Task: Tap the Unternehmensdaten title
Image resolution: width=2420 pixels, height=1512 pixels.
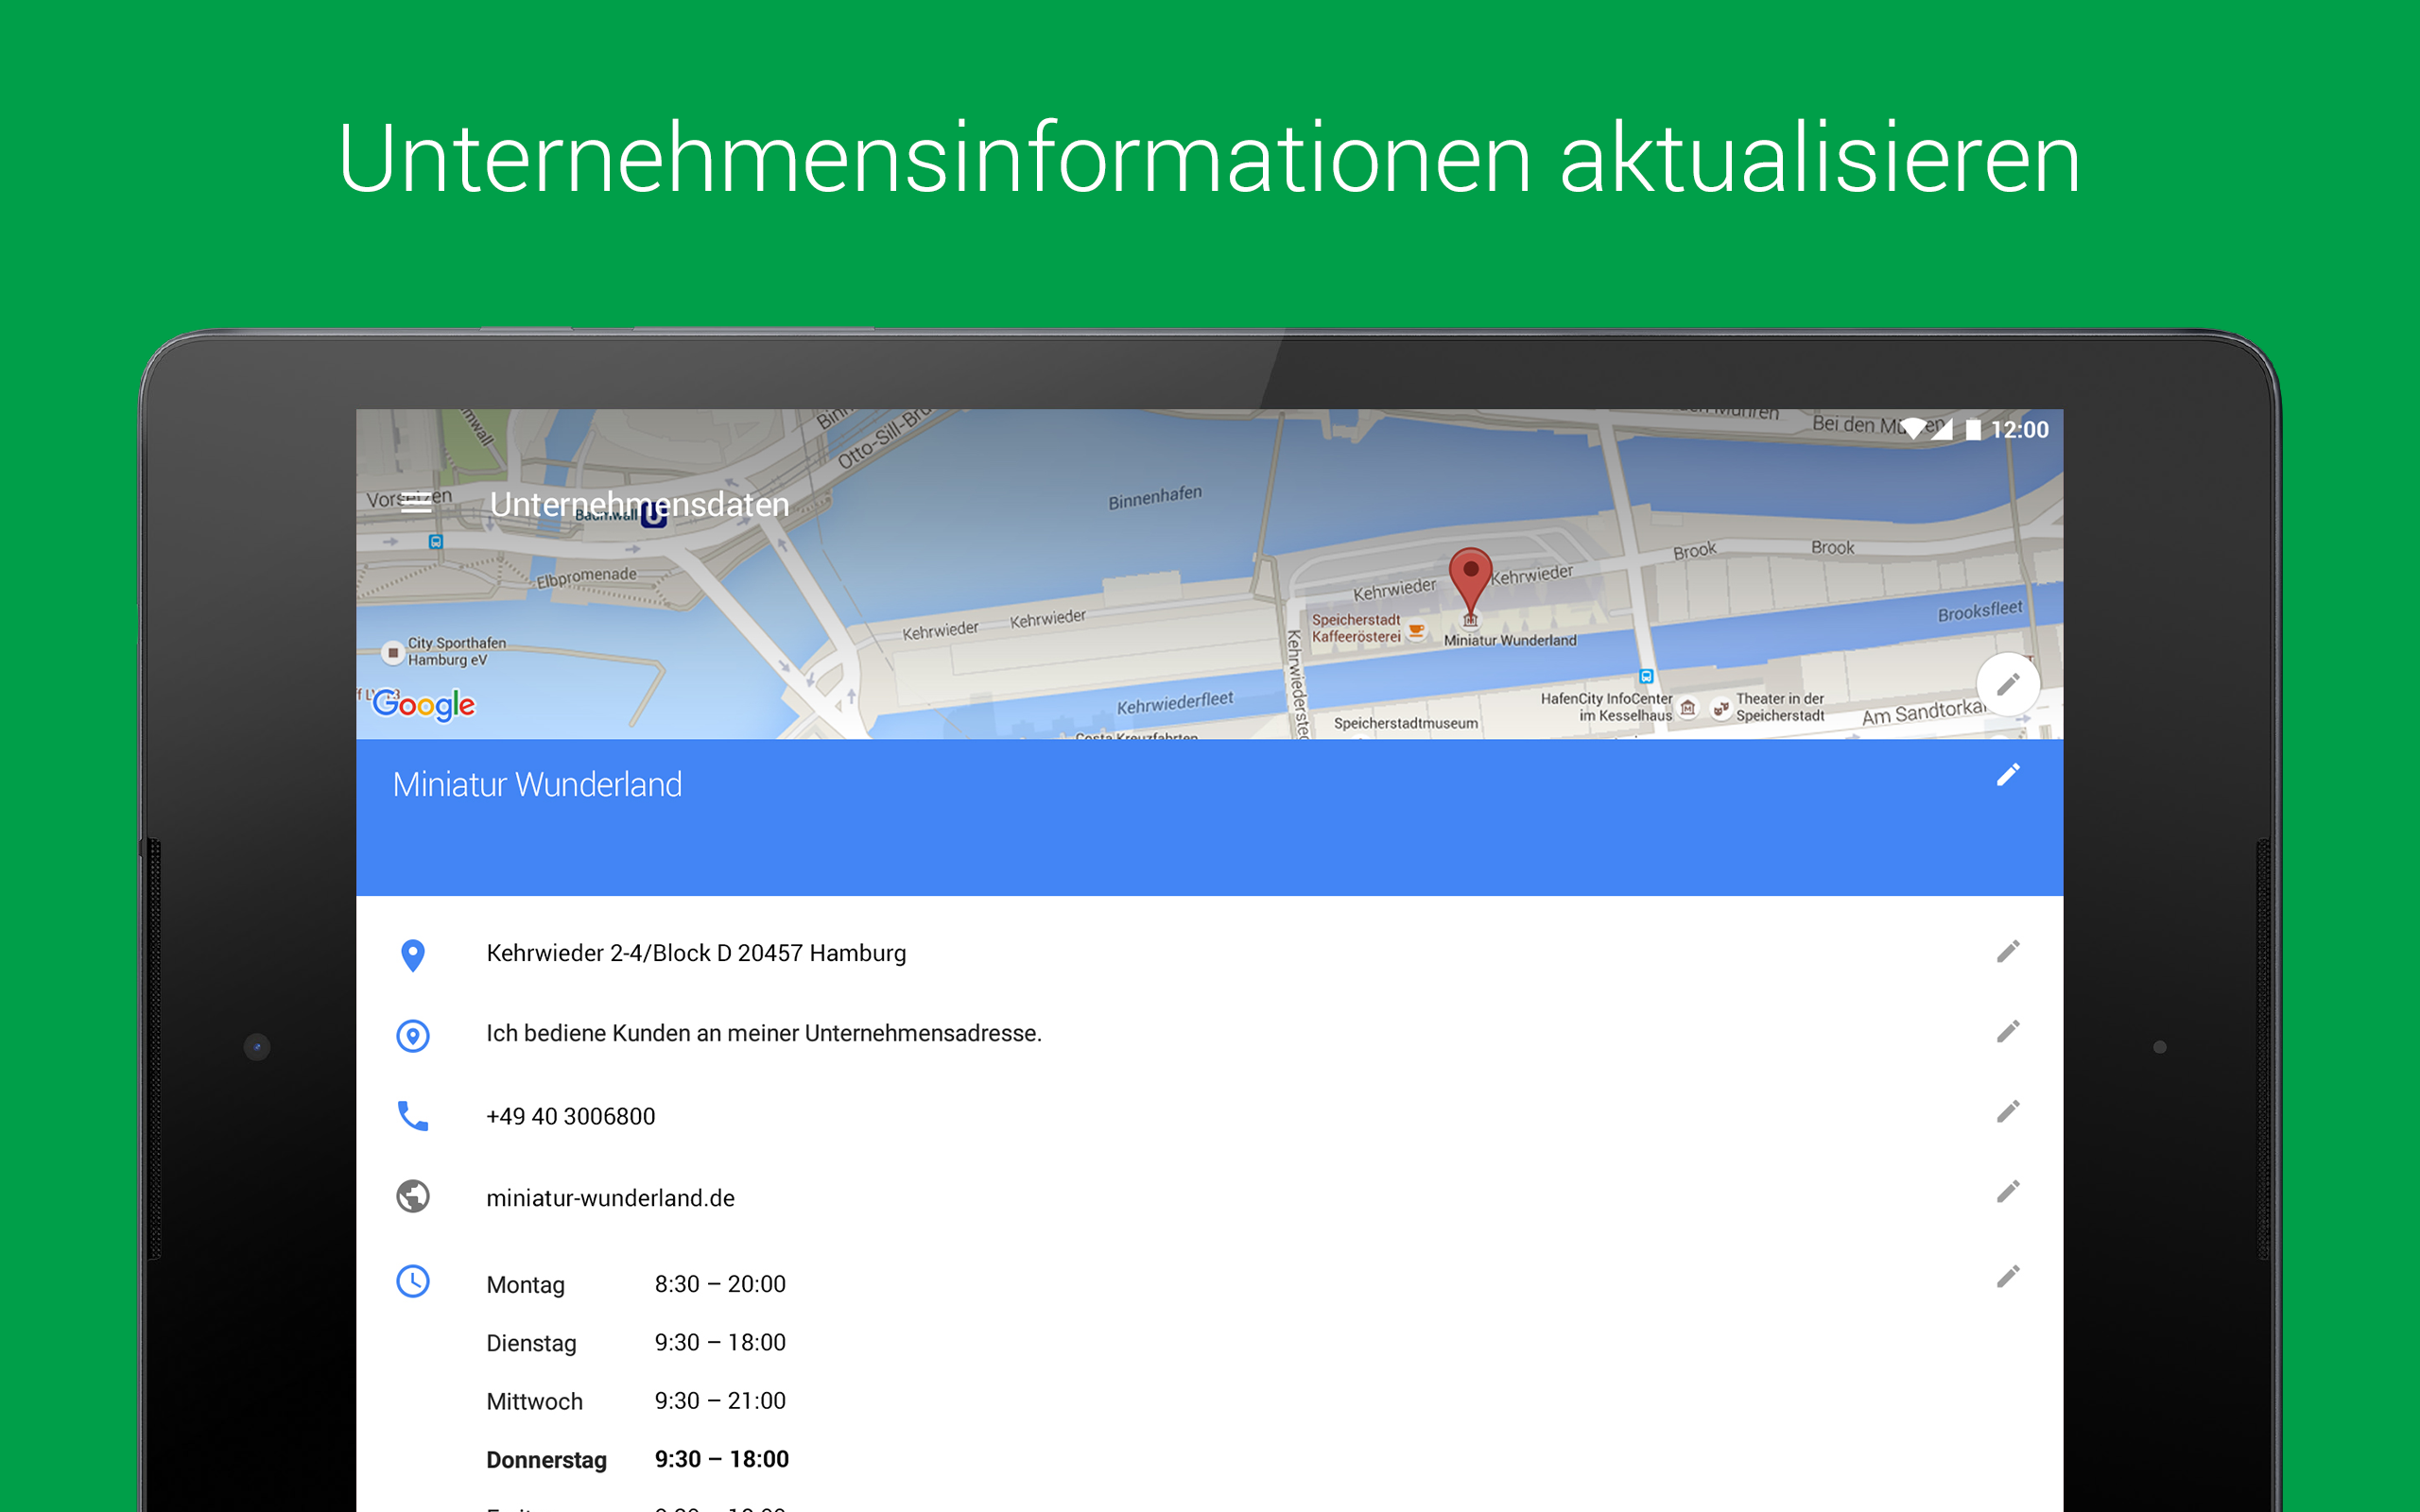Action: pyautogui.click(x=639, y=504)
